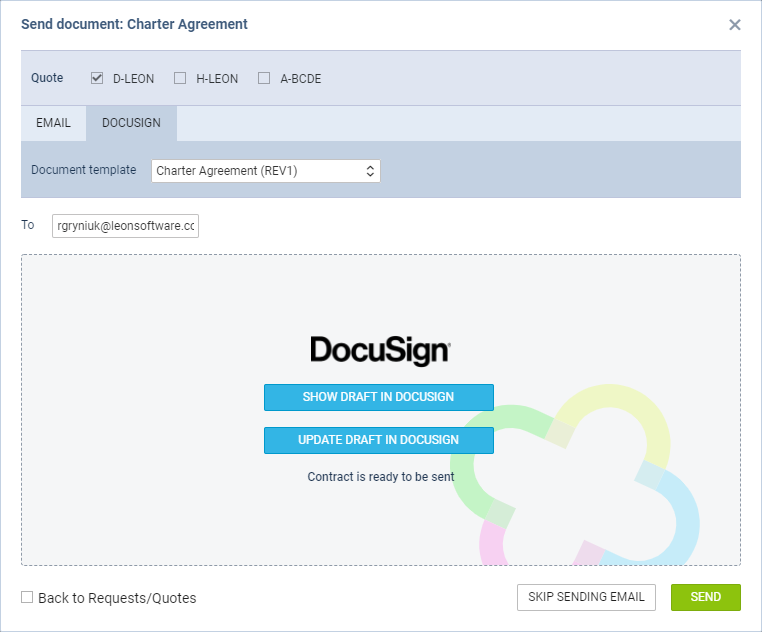Click the 'Document template' label
Screen dimensions: 762x632
pos(84,170)
